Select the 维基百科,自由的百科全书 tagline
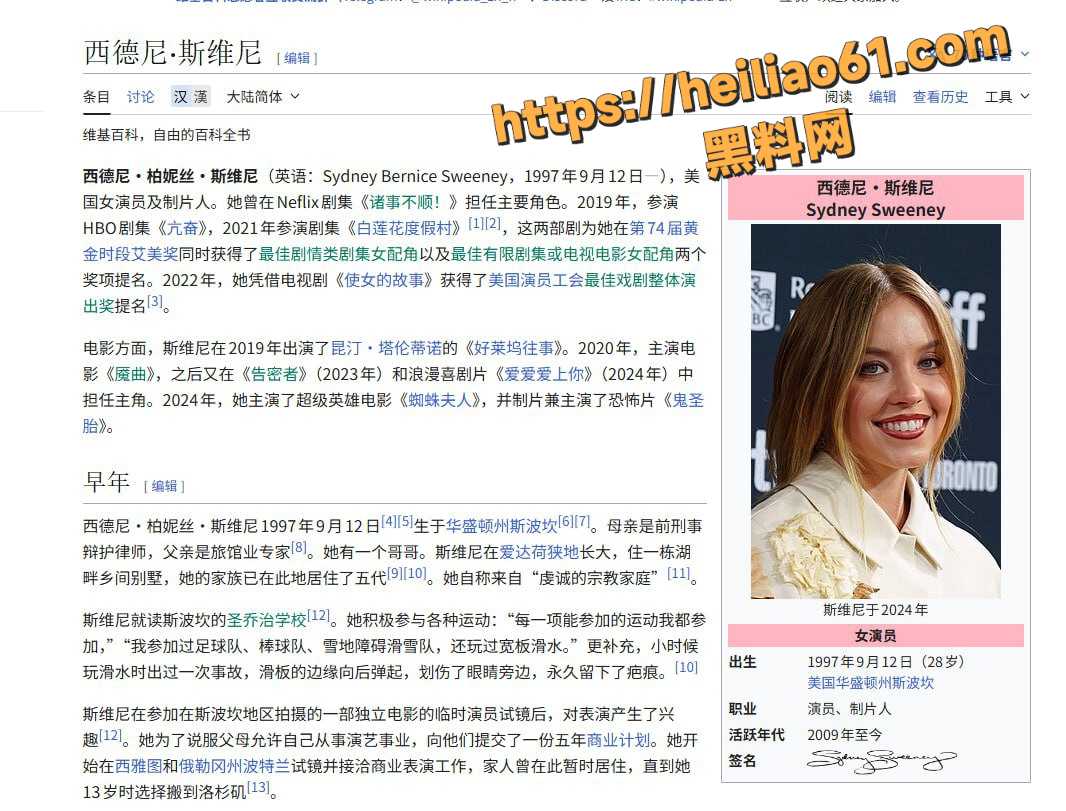This screenshot has width=1066, height=811. point(167,135)
